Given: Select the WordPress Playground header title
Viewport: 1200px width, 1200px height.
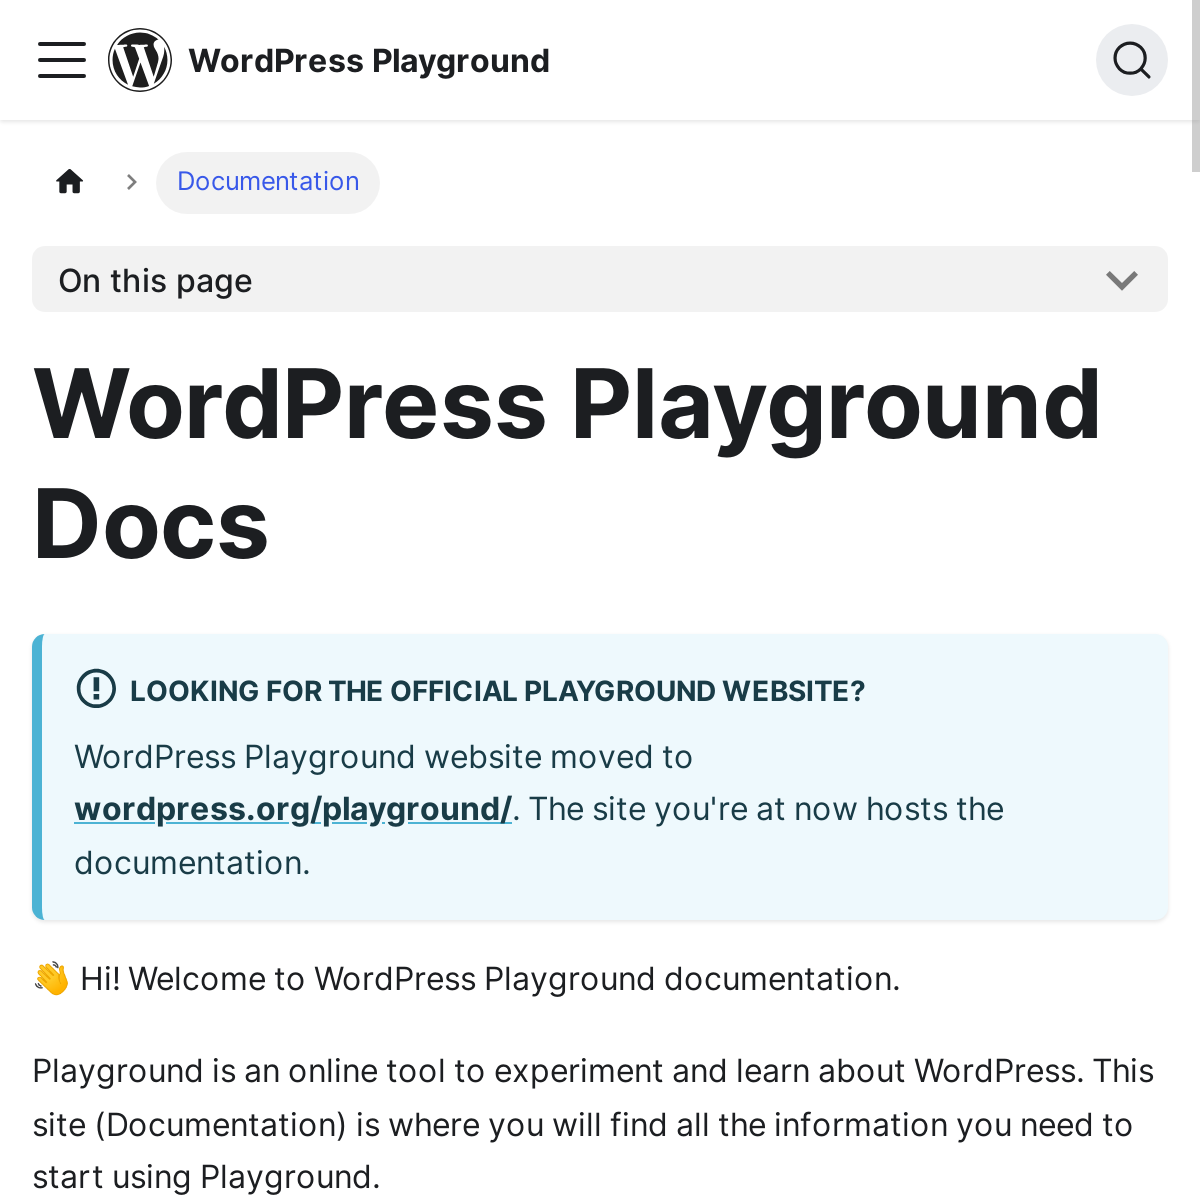Looking at the screenshot, I should [x=369, y=60].
